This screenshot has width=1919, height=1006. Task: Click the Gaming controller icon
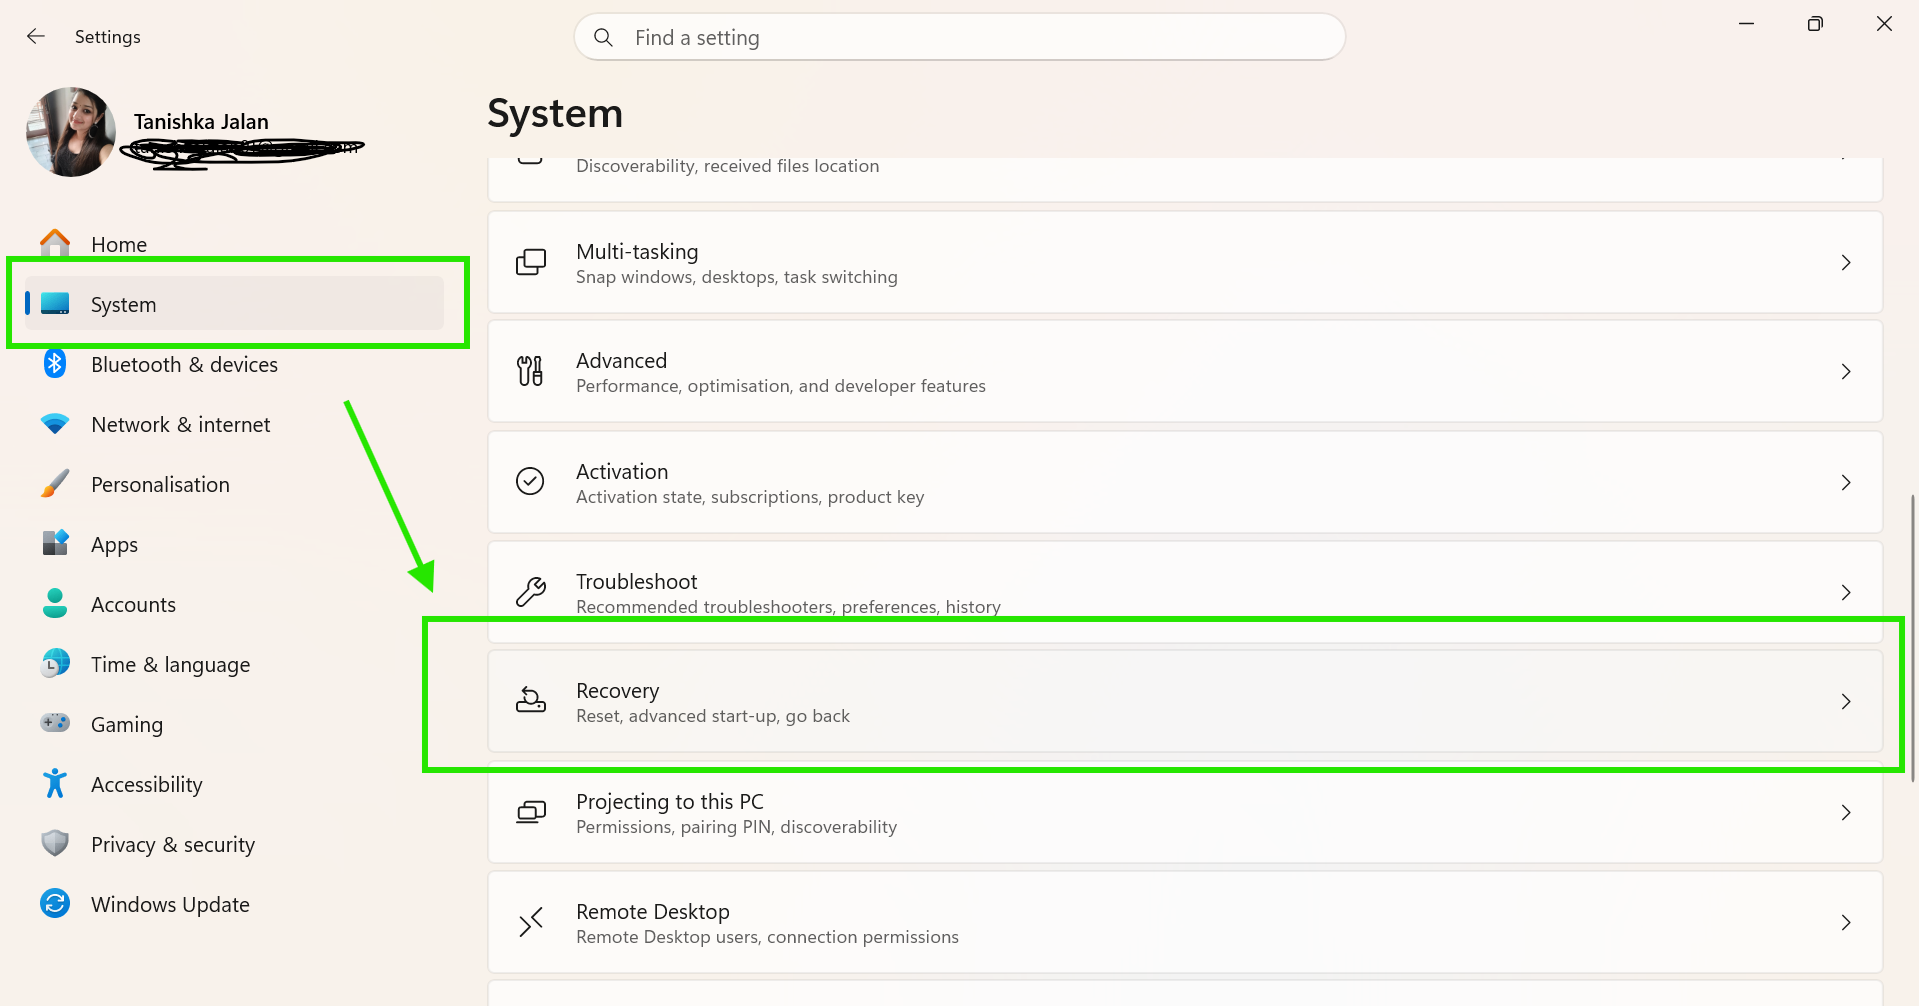point(55,723)
